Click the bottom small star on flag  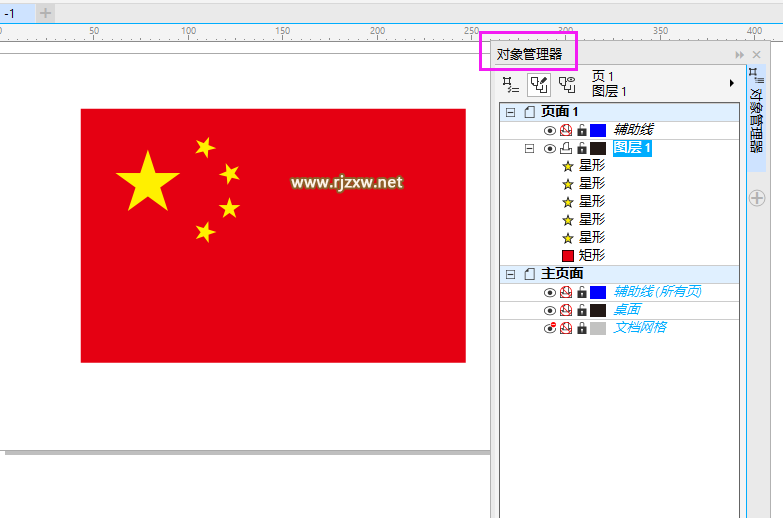click(x=205, y=232)
